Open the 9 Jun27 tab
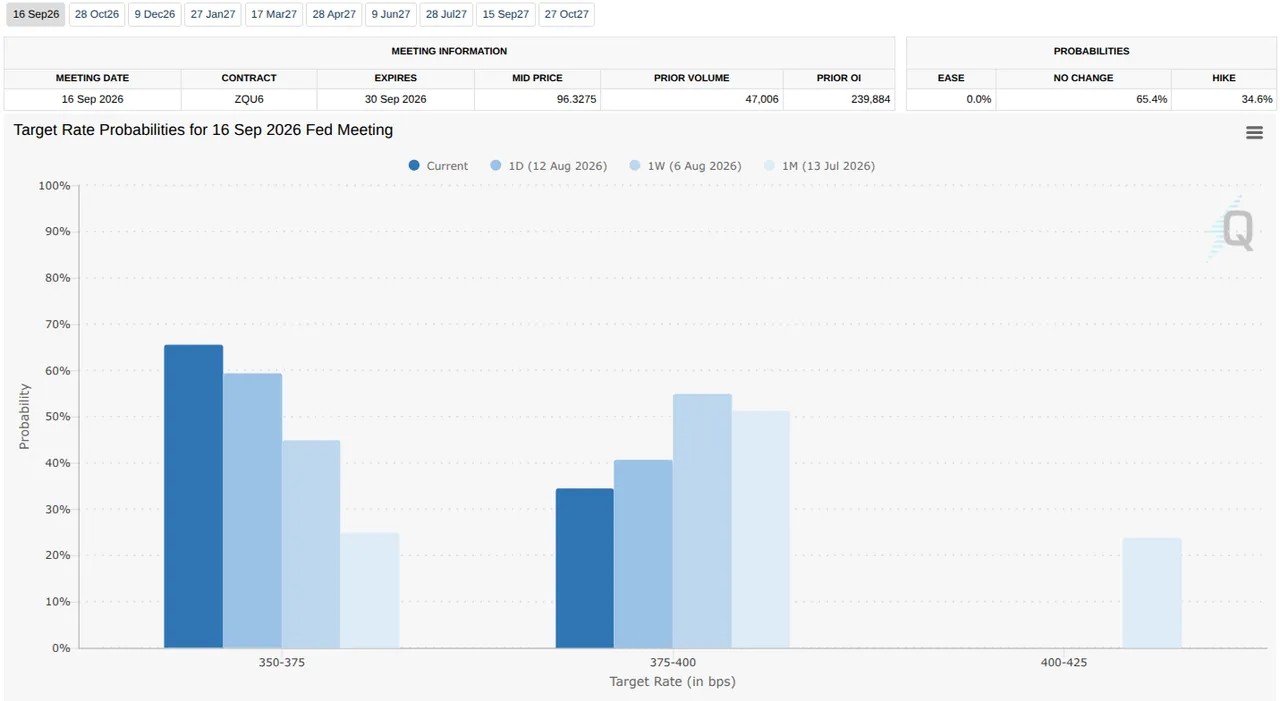 391,15
